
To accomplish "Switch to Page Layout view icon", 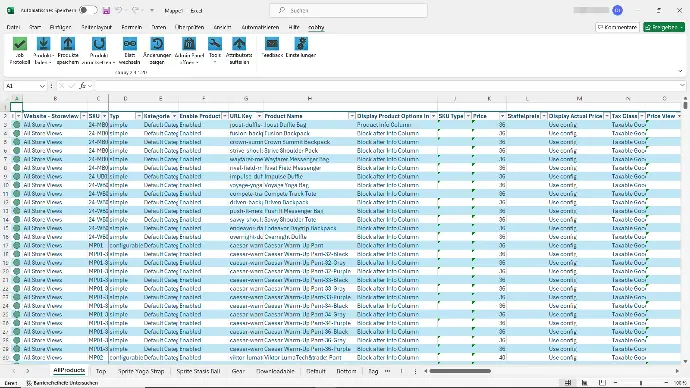I will [x=585, y=383].
